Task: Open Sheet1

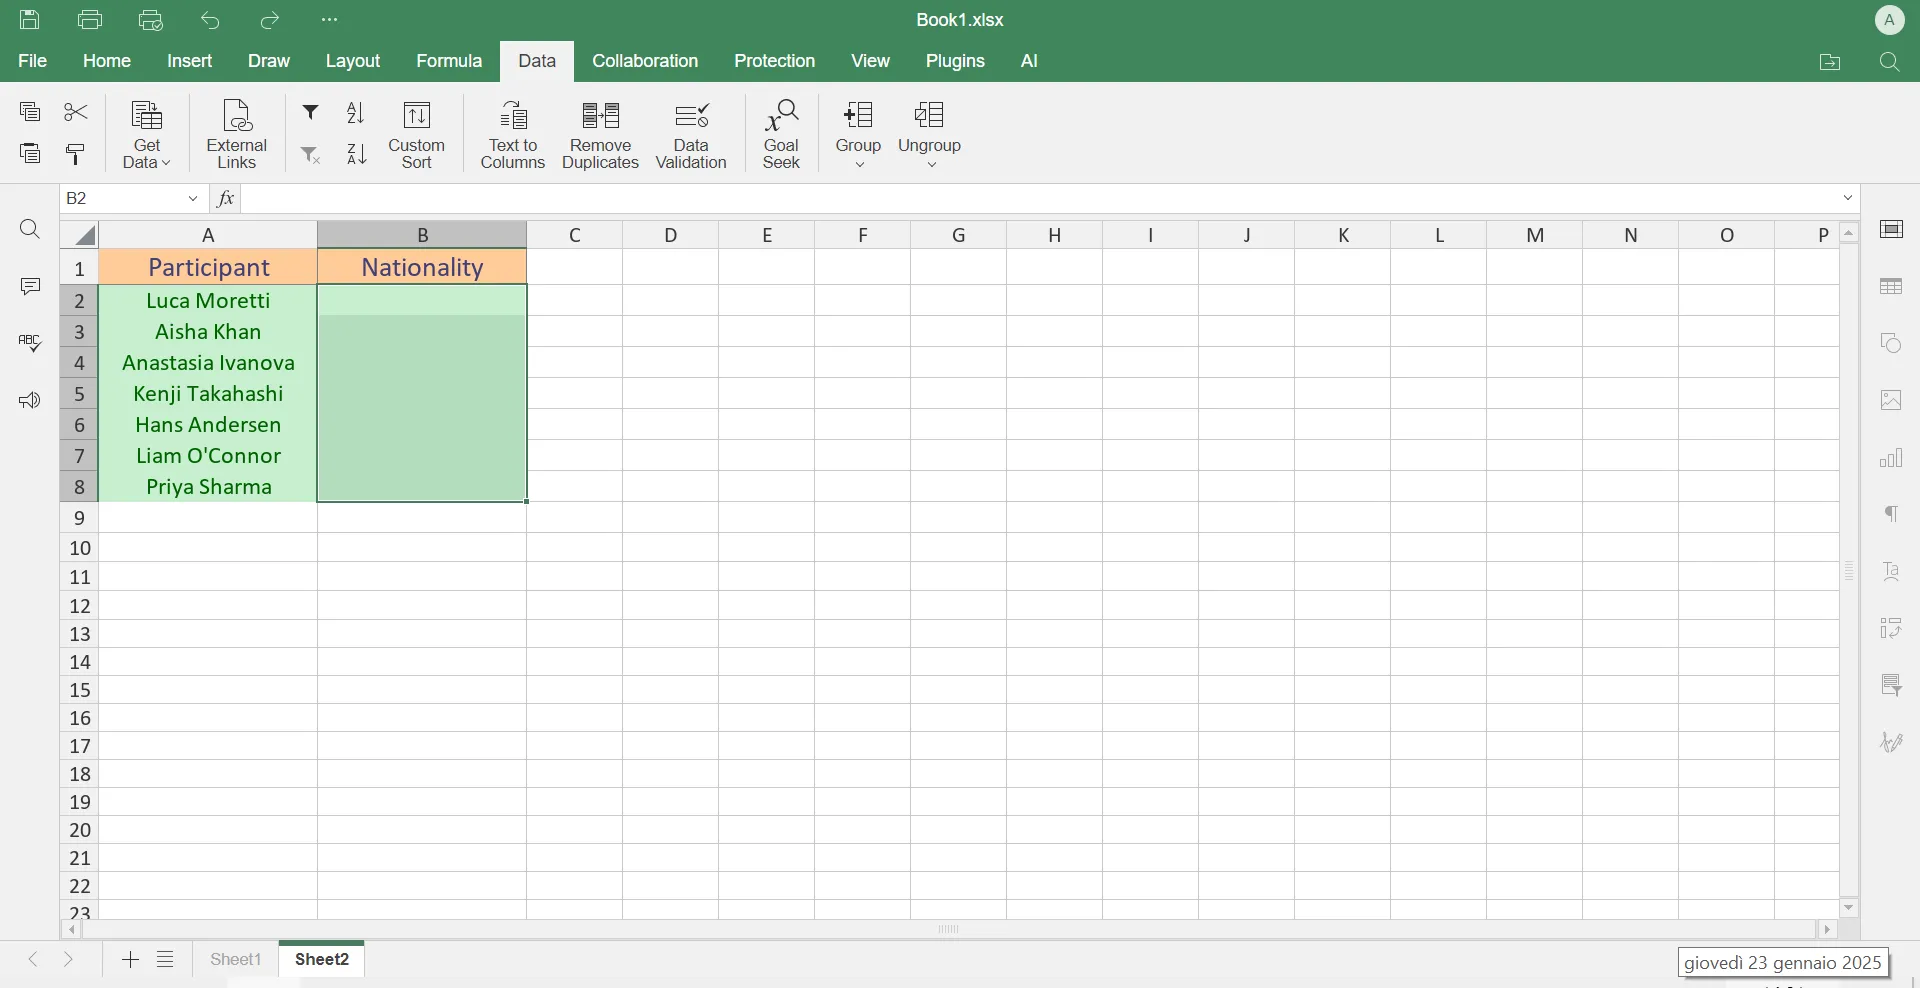Action: tap(236, 959)
